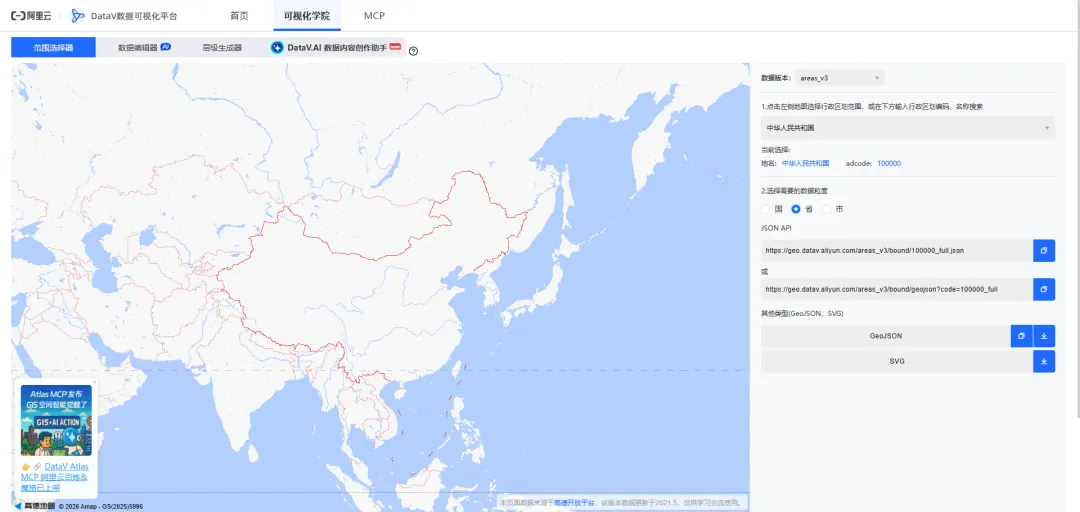This screenshot has width=1080, height=512.
Task: Select the 省 granularity radio button
Action: coord(796,209)
